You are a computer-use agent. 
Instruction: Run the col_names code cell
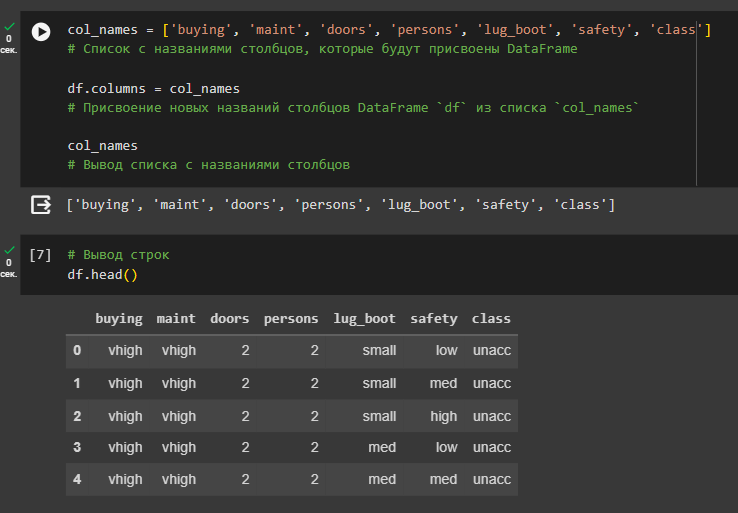coord(41,32)
